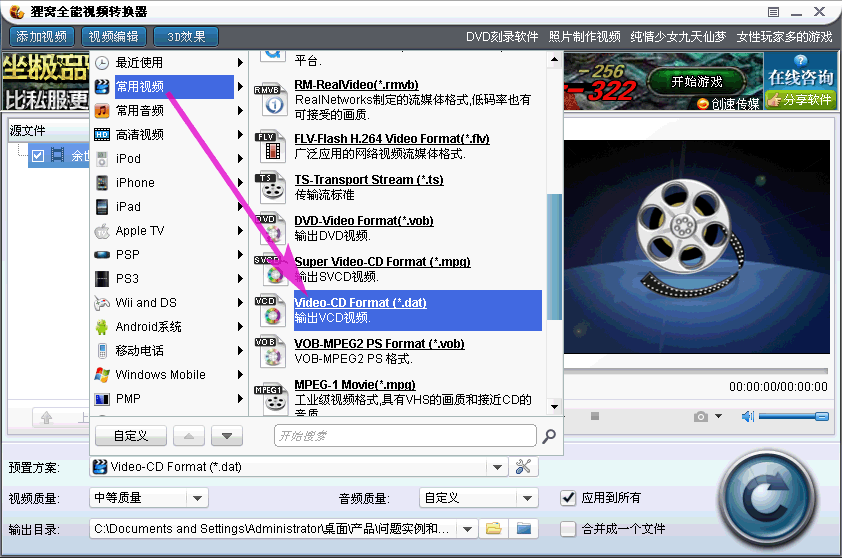Click the magnifier search icon

(x=549, y=436)
